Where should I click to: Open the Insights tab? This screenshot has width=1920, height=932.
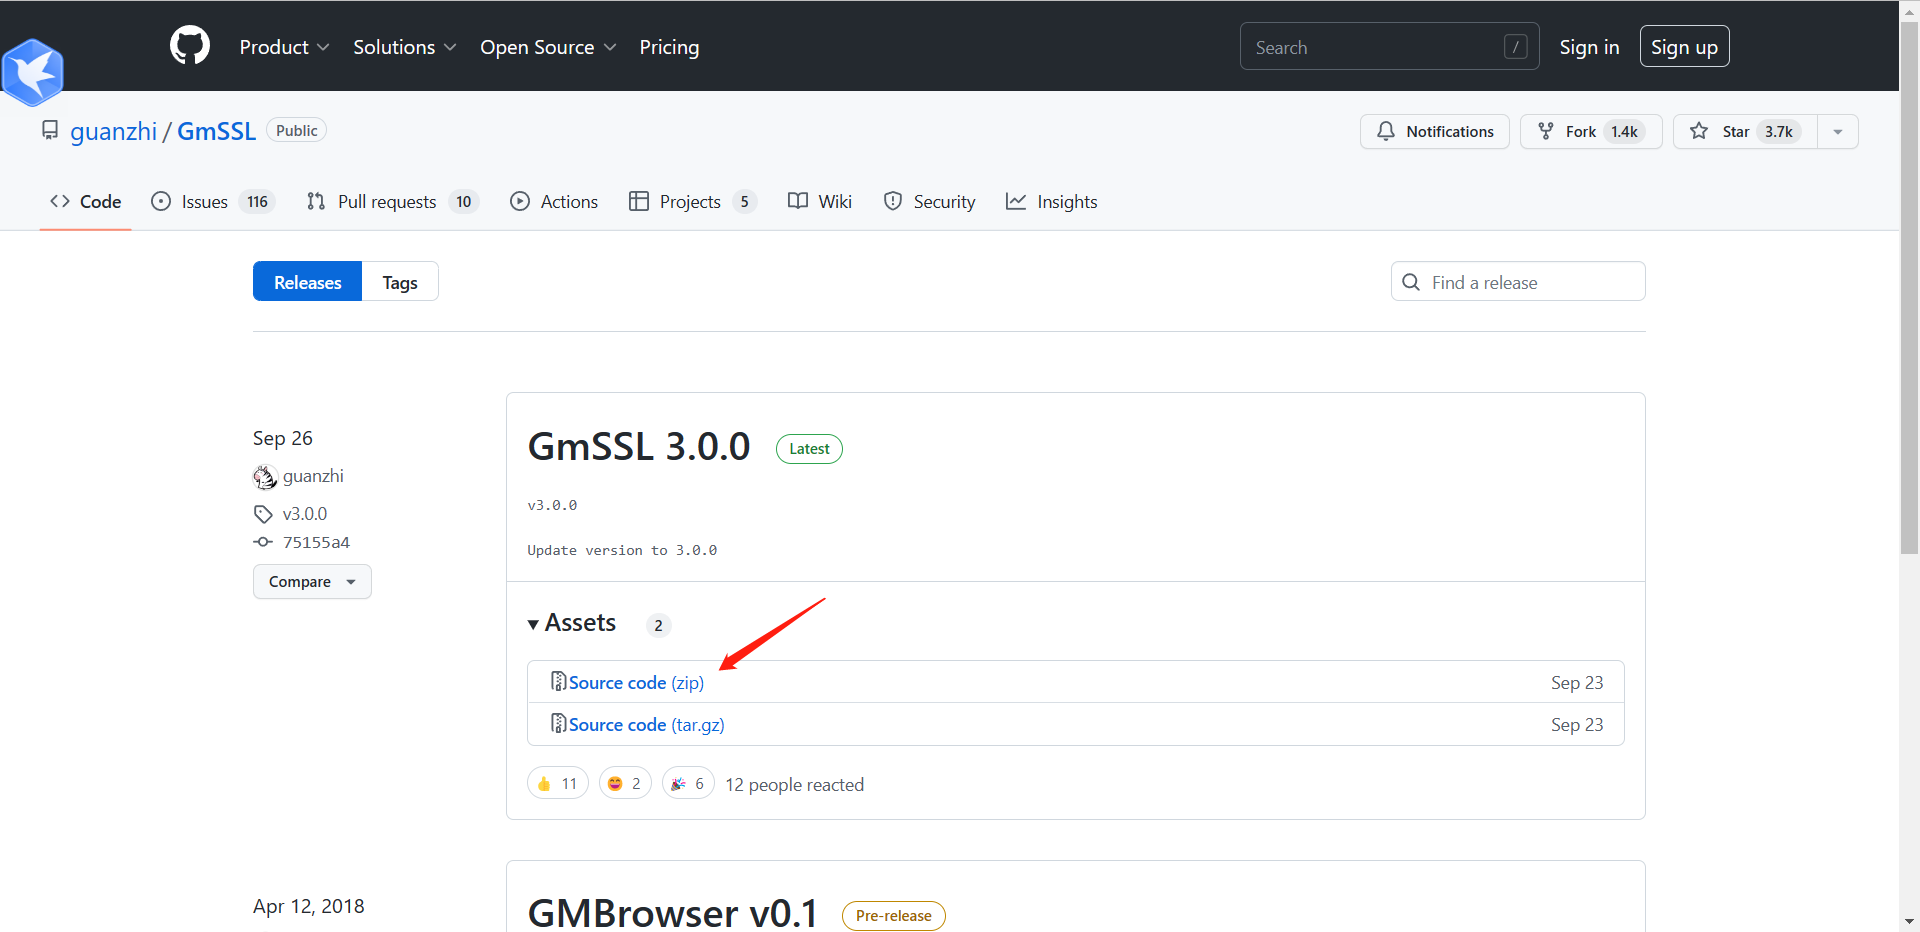(1051, 201)
